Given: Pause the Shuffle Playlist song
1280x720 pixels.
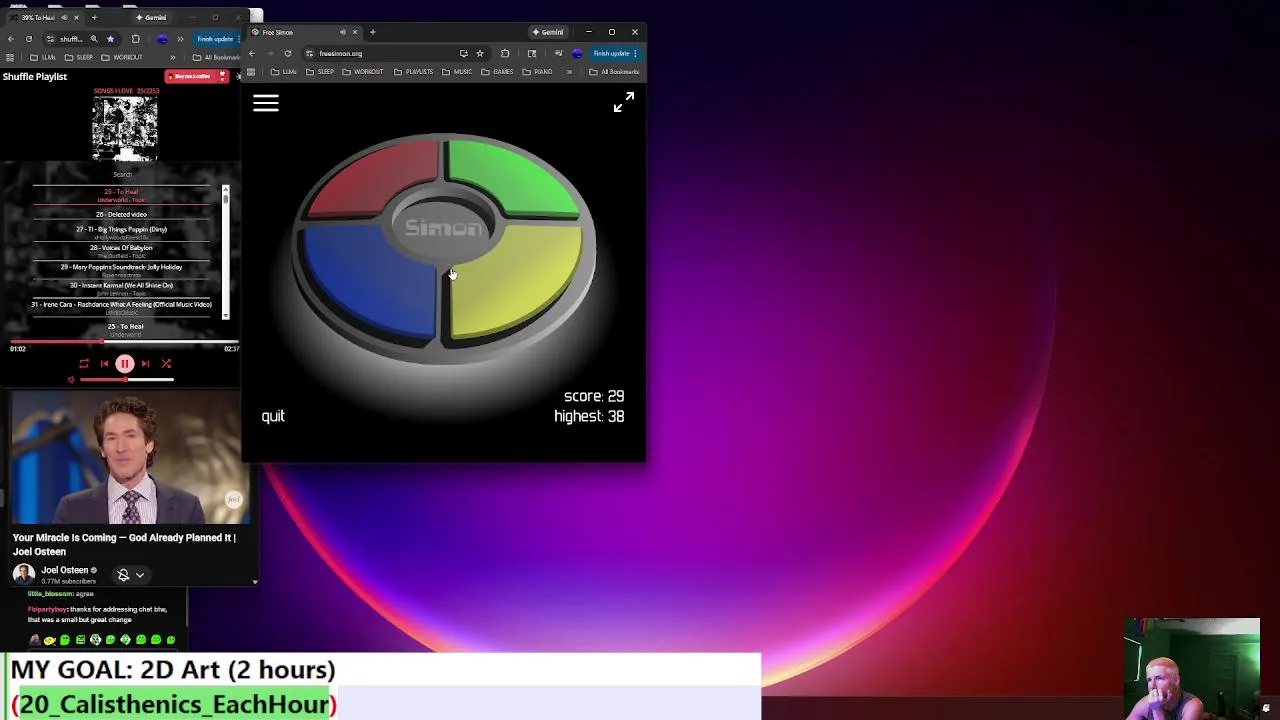Looking at the screenshot, I should (125, 364).
